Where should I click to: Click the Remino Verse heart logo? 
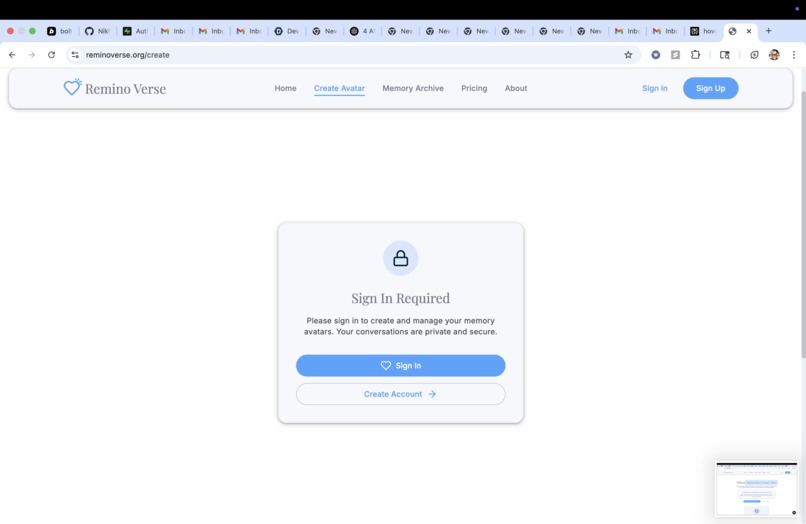point(72,87)
